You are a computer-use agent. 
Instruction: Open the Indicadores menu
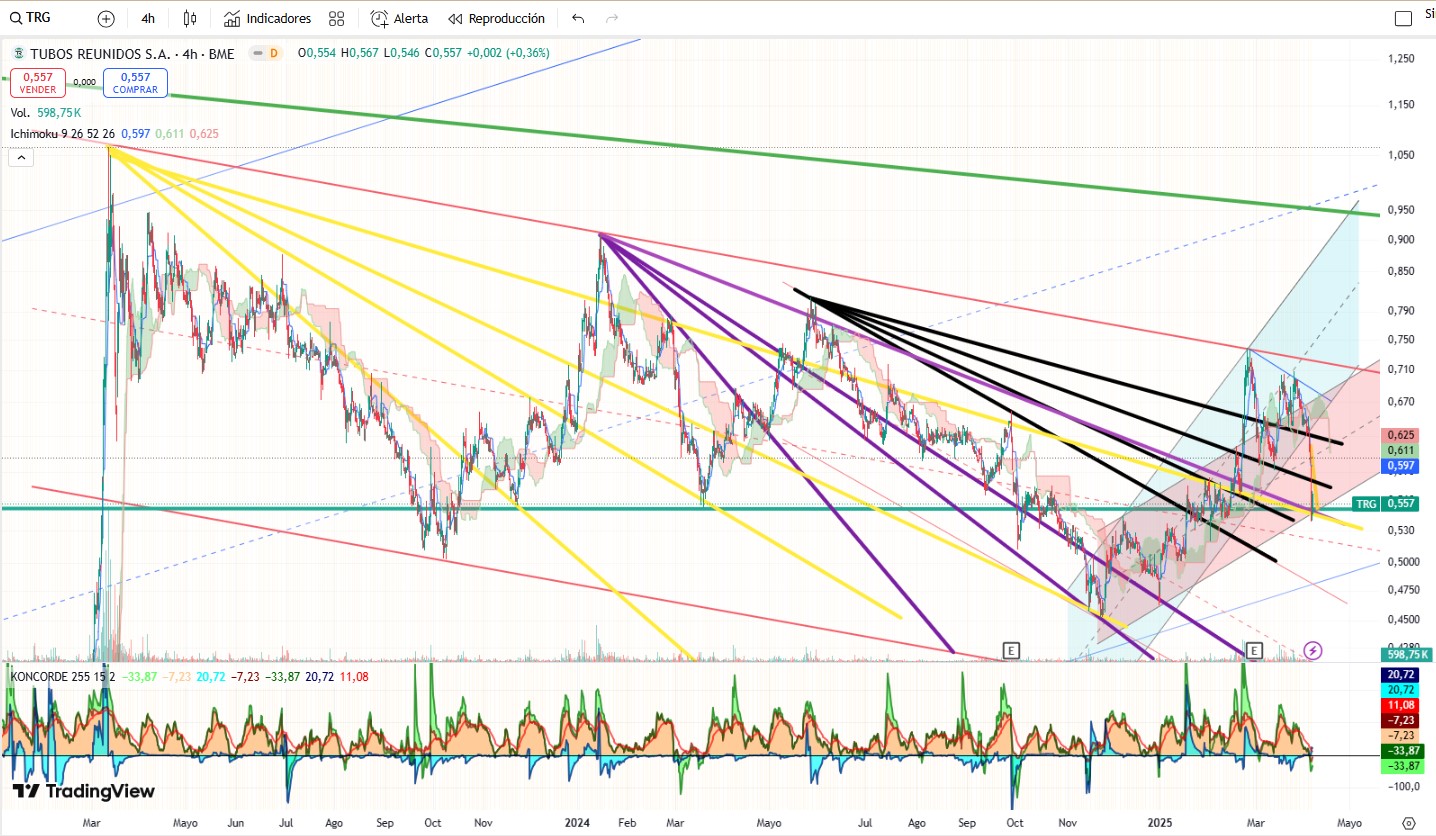(x=267, y=18)
